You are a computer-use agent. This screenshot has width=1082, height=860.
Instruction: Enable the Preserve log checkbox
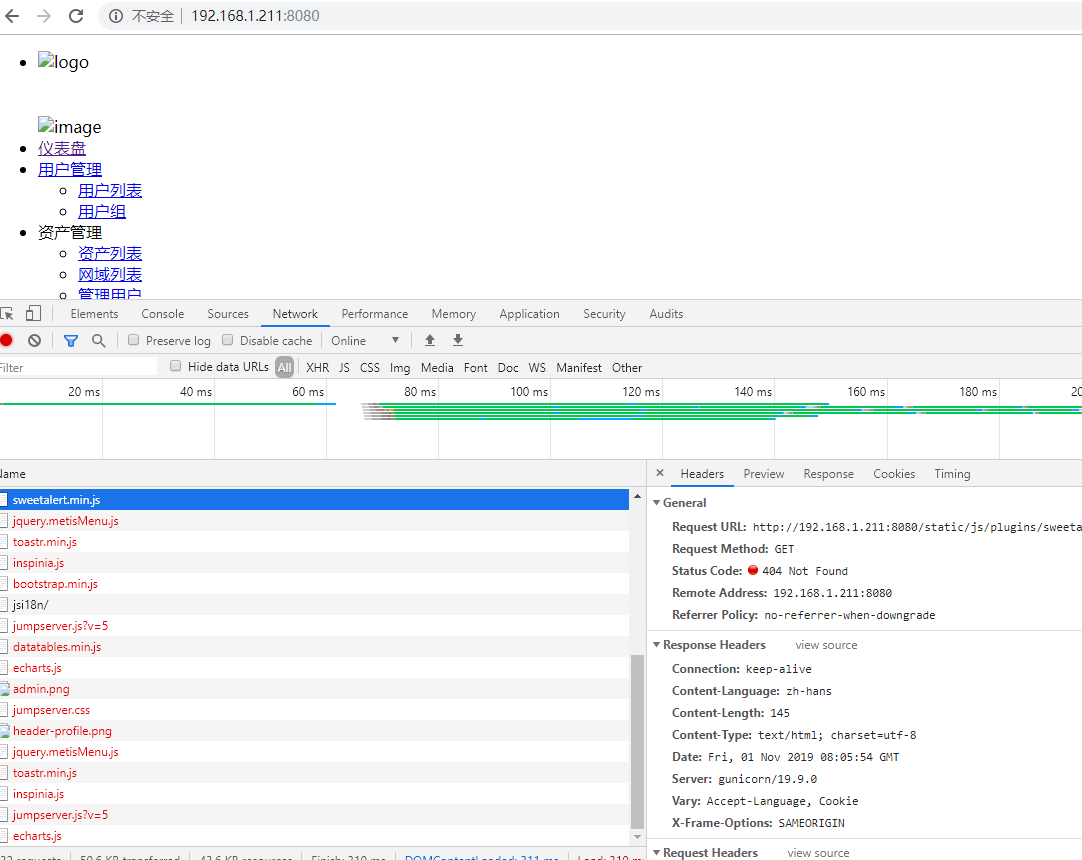[x=134, y=340]
